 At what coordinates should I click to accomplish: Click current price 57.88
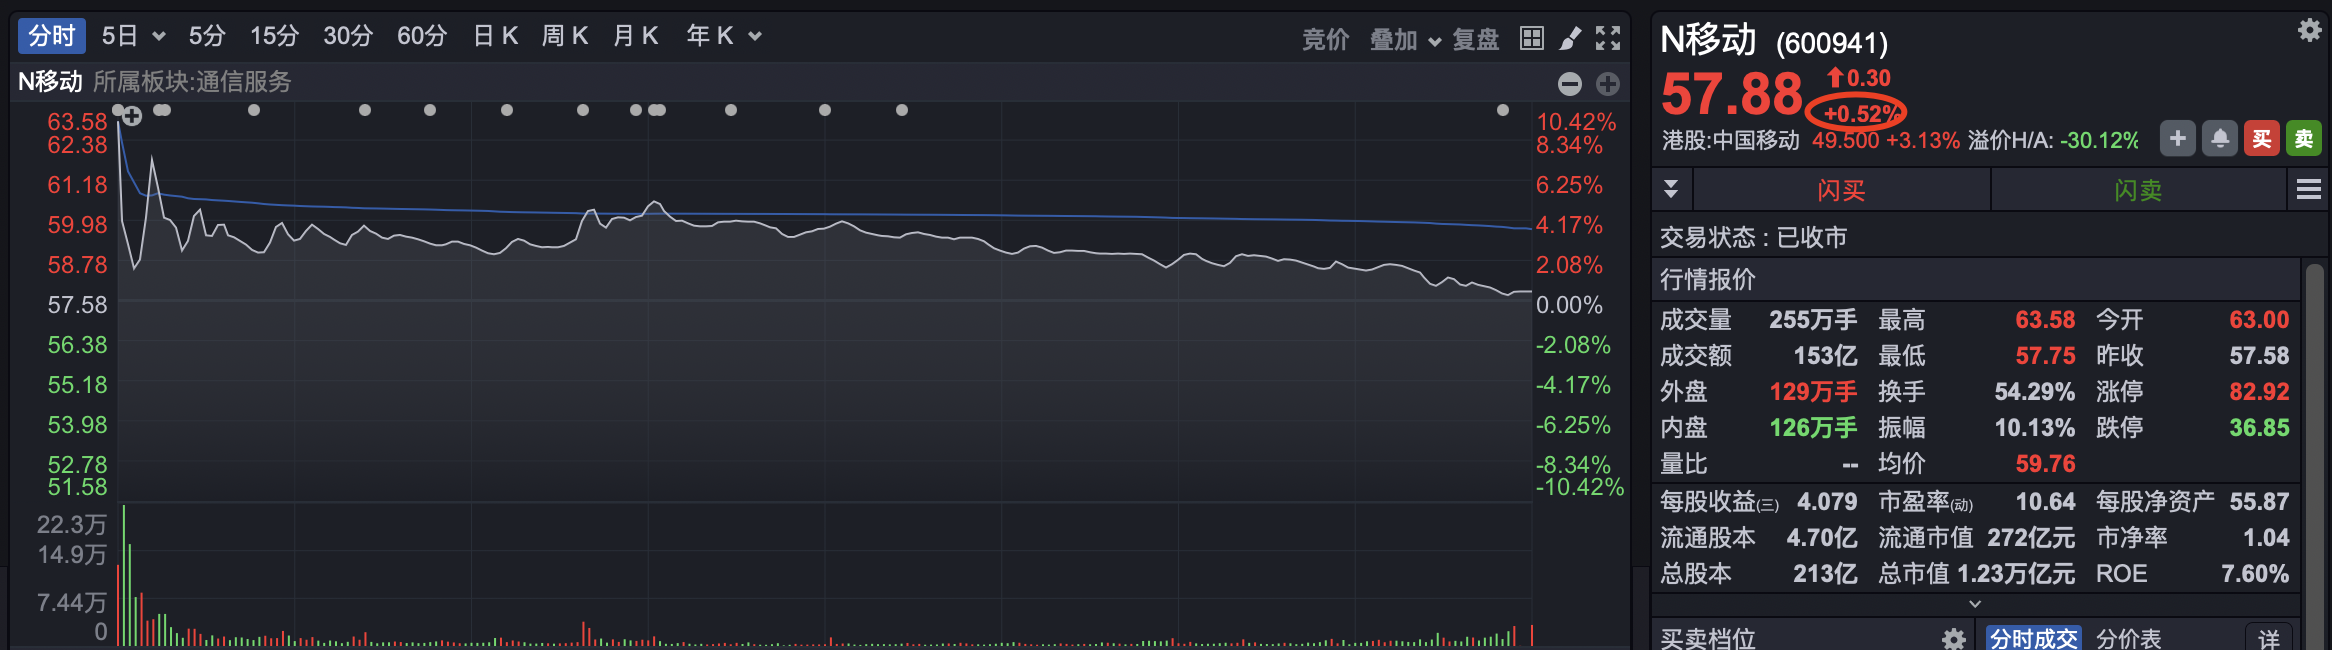pos(1731,94)
